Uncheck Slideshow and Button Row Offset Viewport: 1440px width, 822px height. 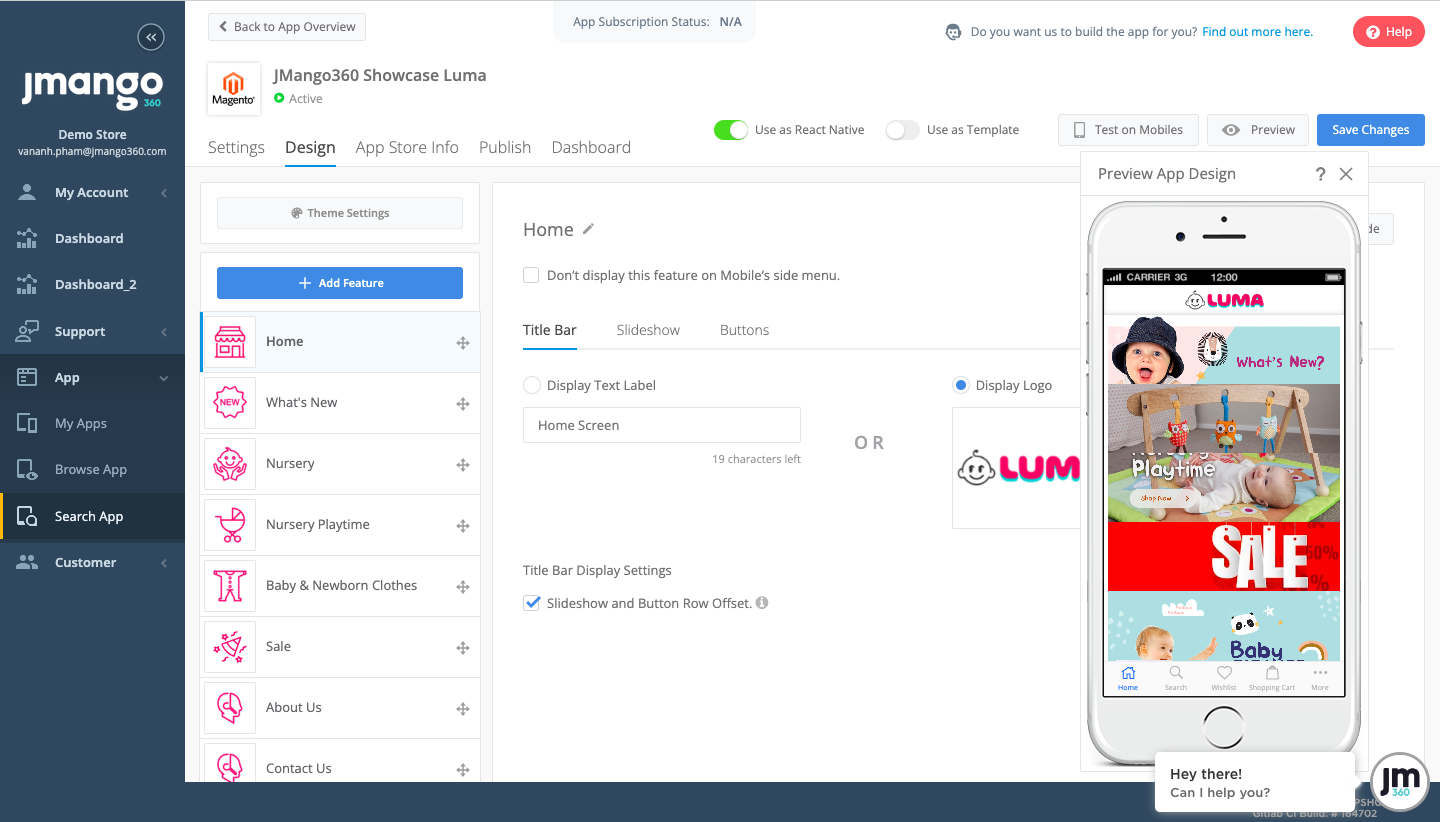(x=532, y=603)
